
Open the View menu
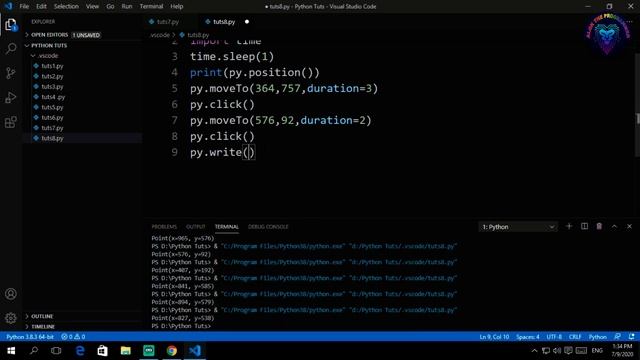coord(92,7)
